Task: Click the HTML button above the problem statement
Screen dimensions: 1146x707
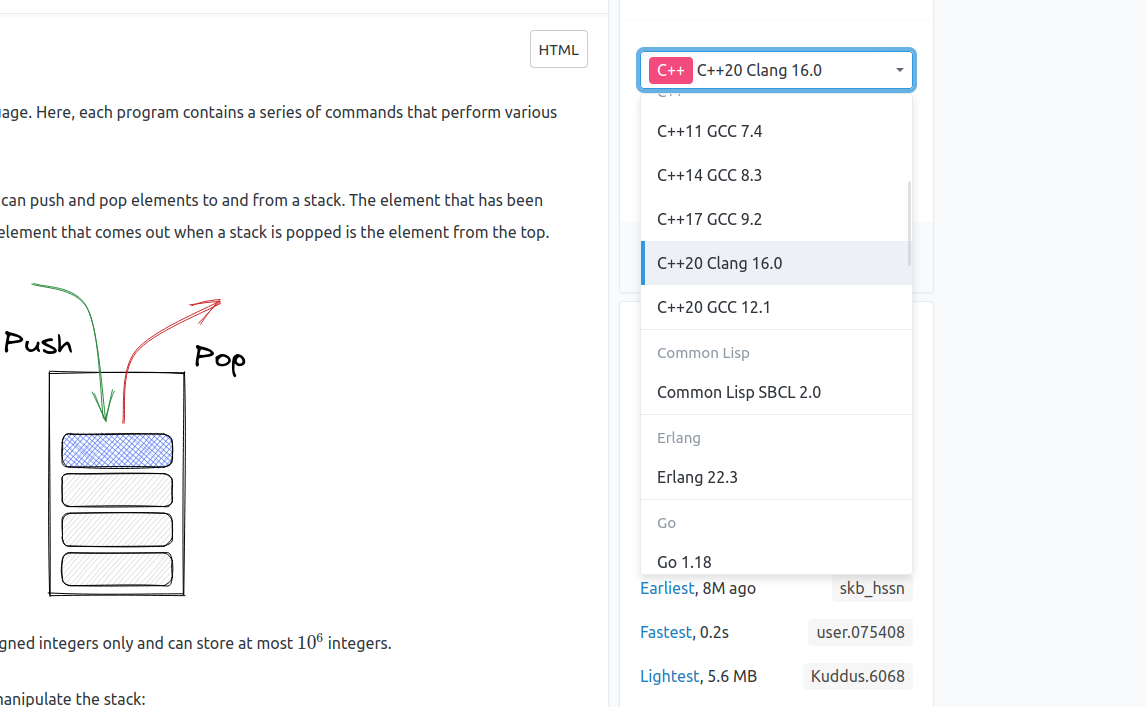Action: pos(558,48)
